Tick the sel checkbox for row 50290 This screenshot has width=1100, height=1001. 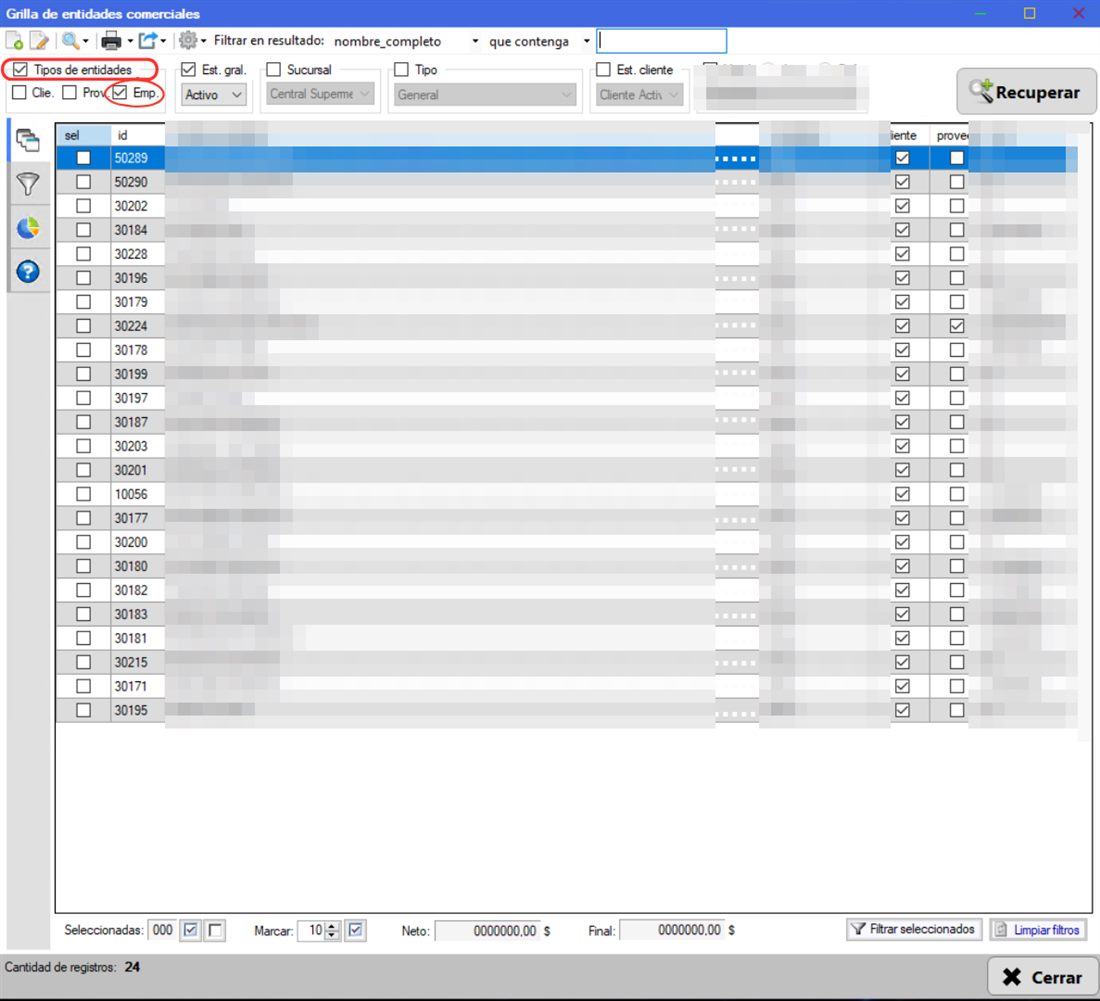click(83, 182)
